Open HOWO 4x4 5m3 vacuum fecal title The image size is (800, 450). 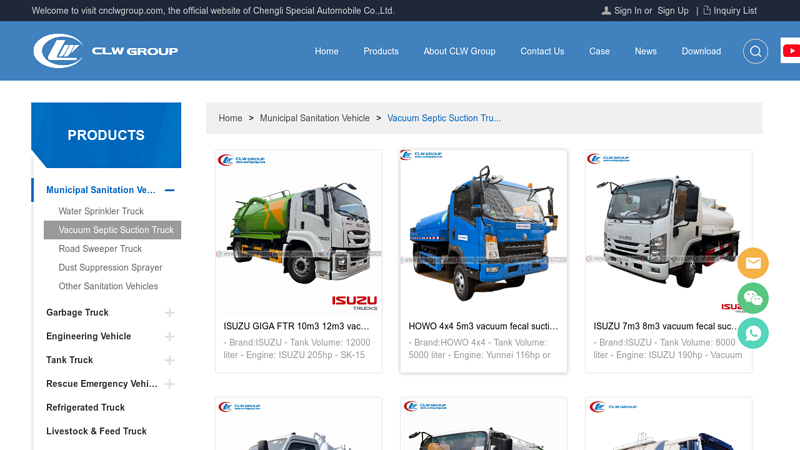pos(483,326)
